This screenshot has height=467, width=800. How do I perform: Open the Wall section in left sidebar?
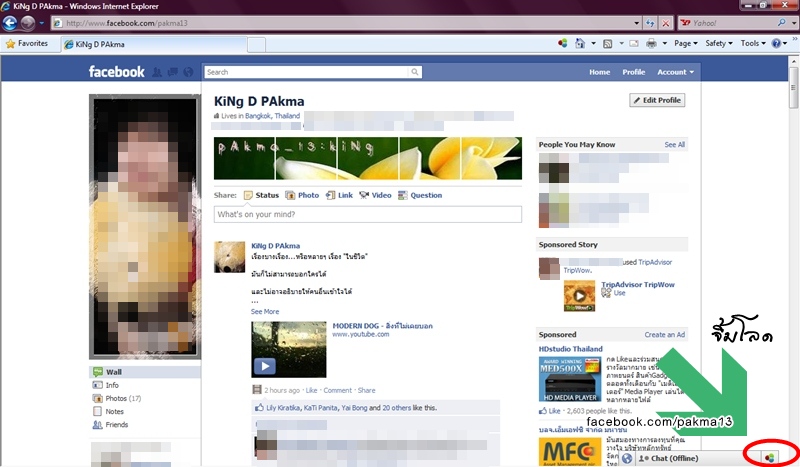145,372
